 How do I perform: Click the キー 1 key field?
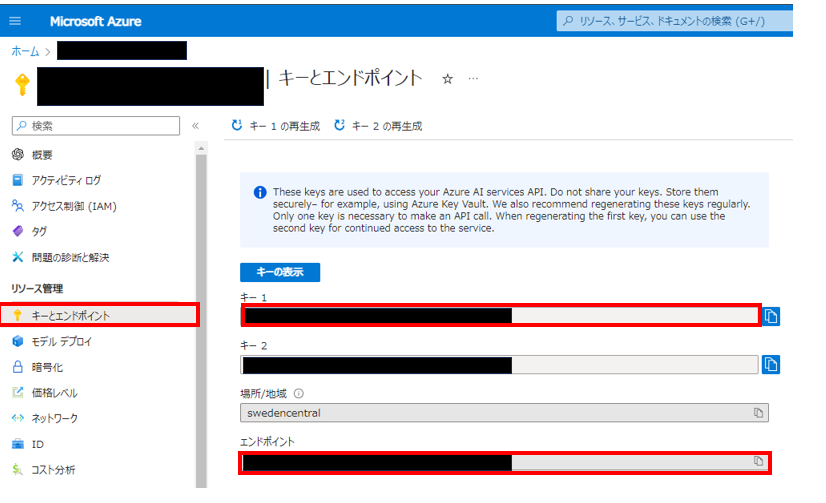(500, 315)
